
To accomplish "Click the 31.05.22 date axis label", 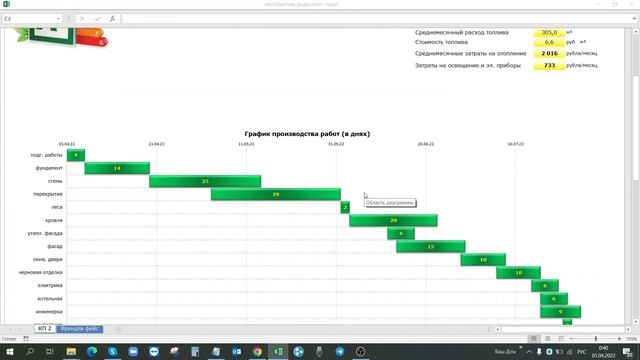I will tap(336, 144).
